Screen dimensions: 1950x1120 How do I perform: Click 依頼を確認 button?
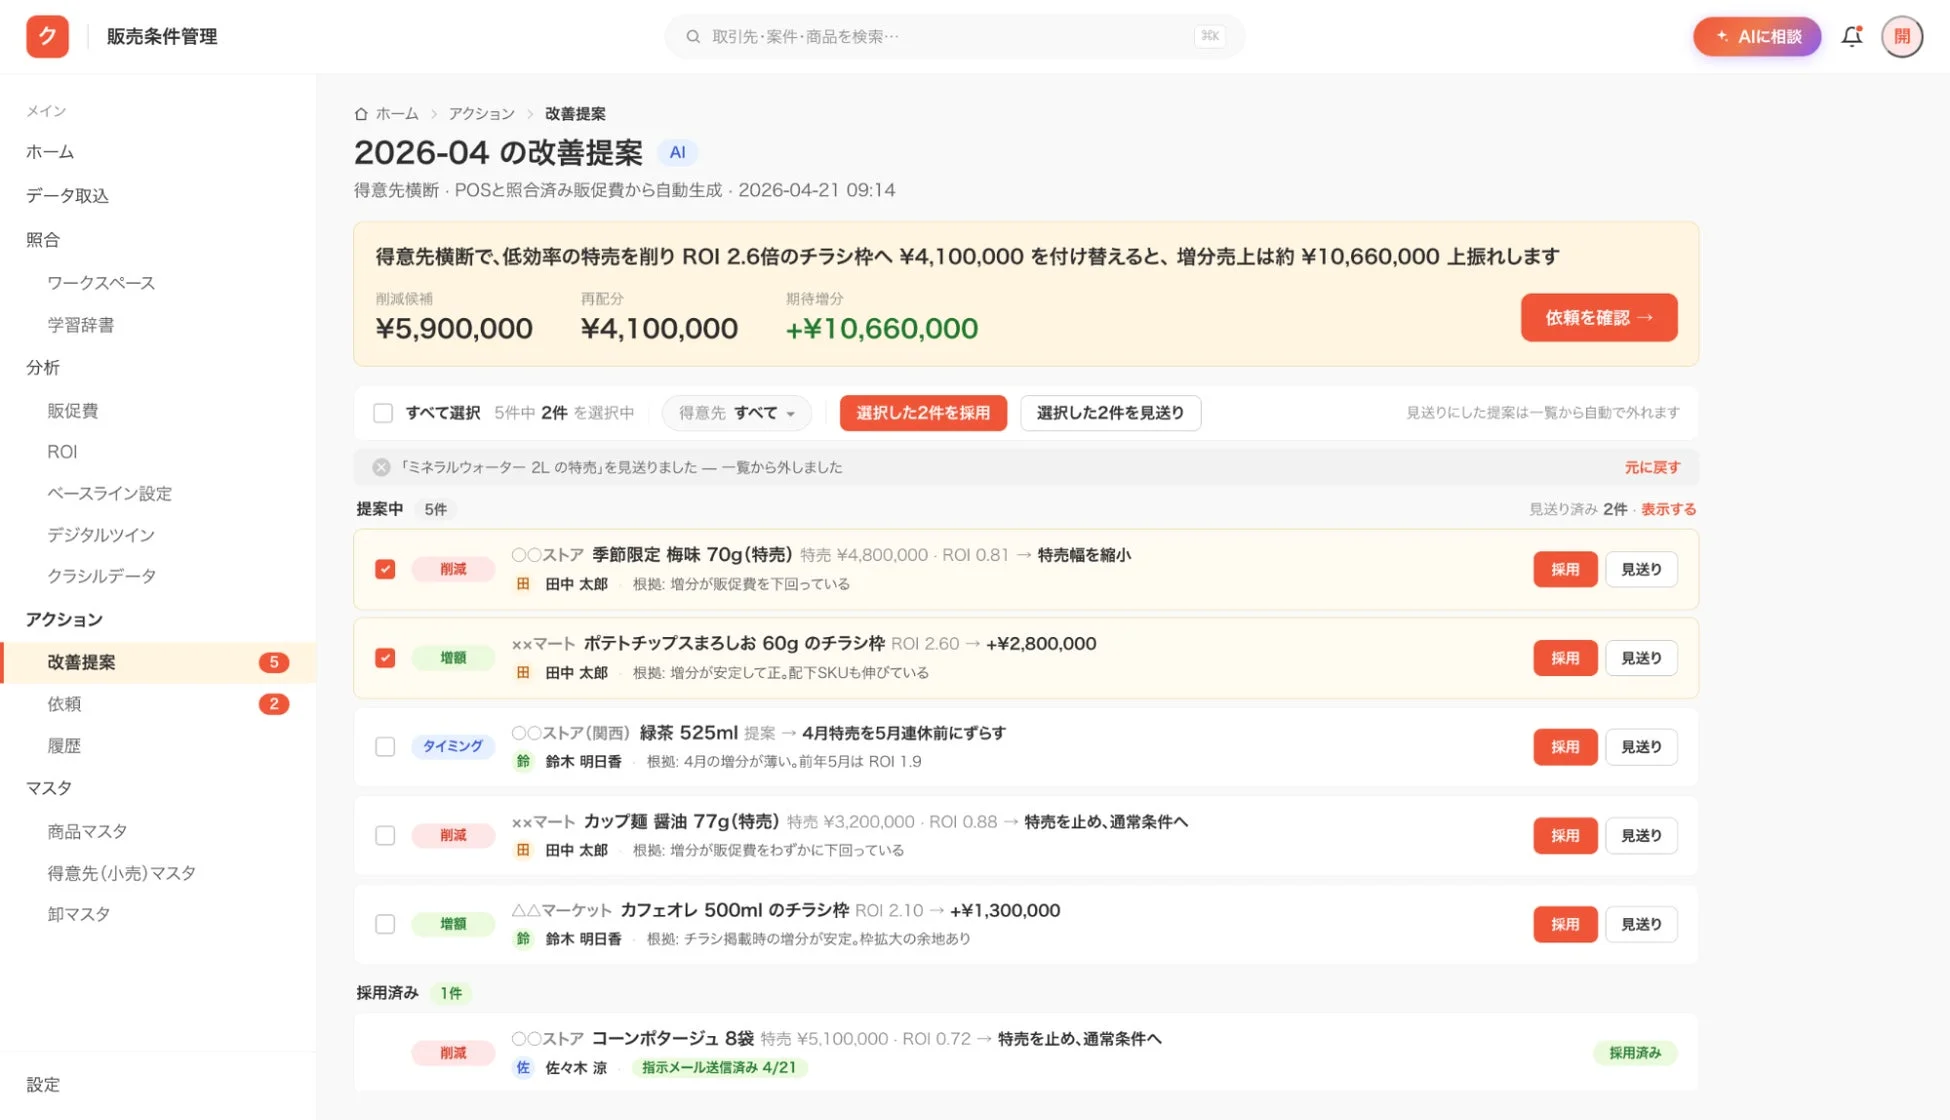point(1599,318)
